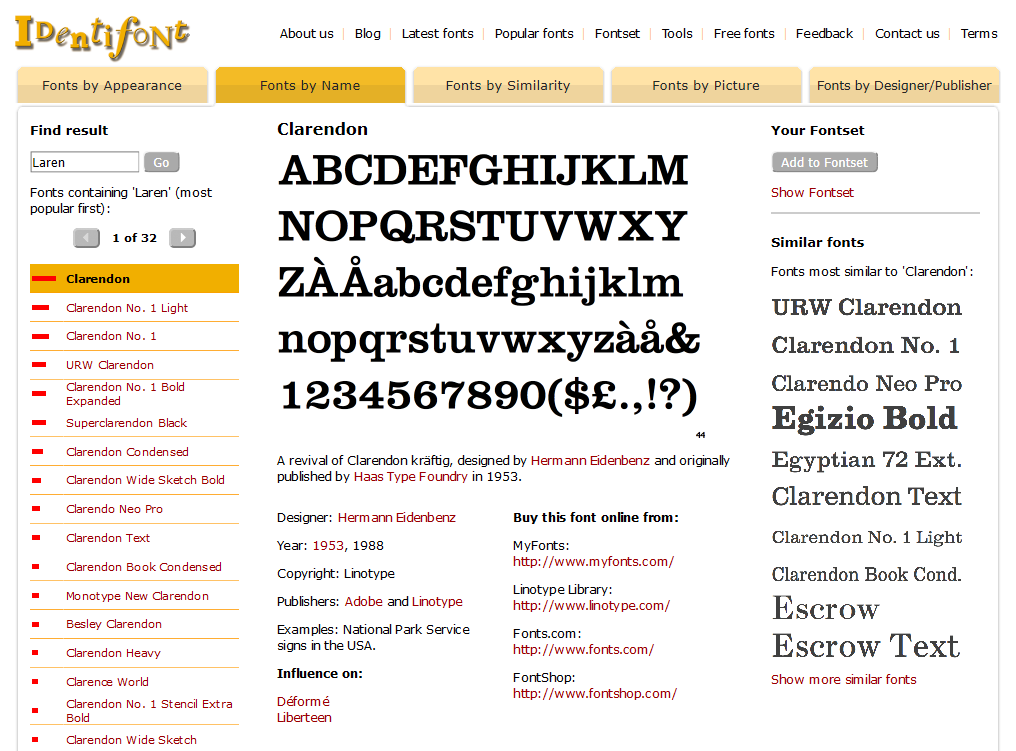Open Clarendon Text similar font sample

point(866,496)
